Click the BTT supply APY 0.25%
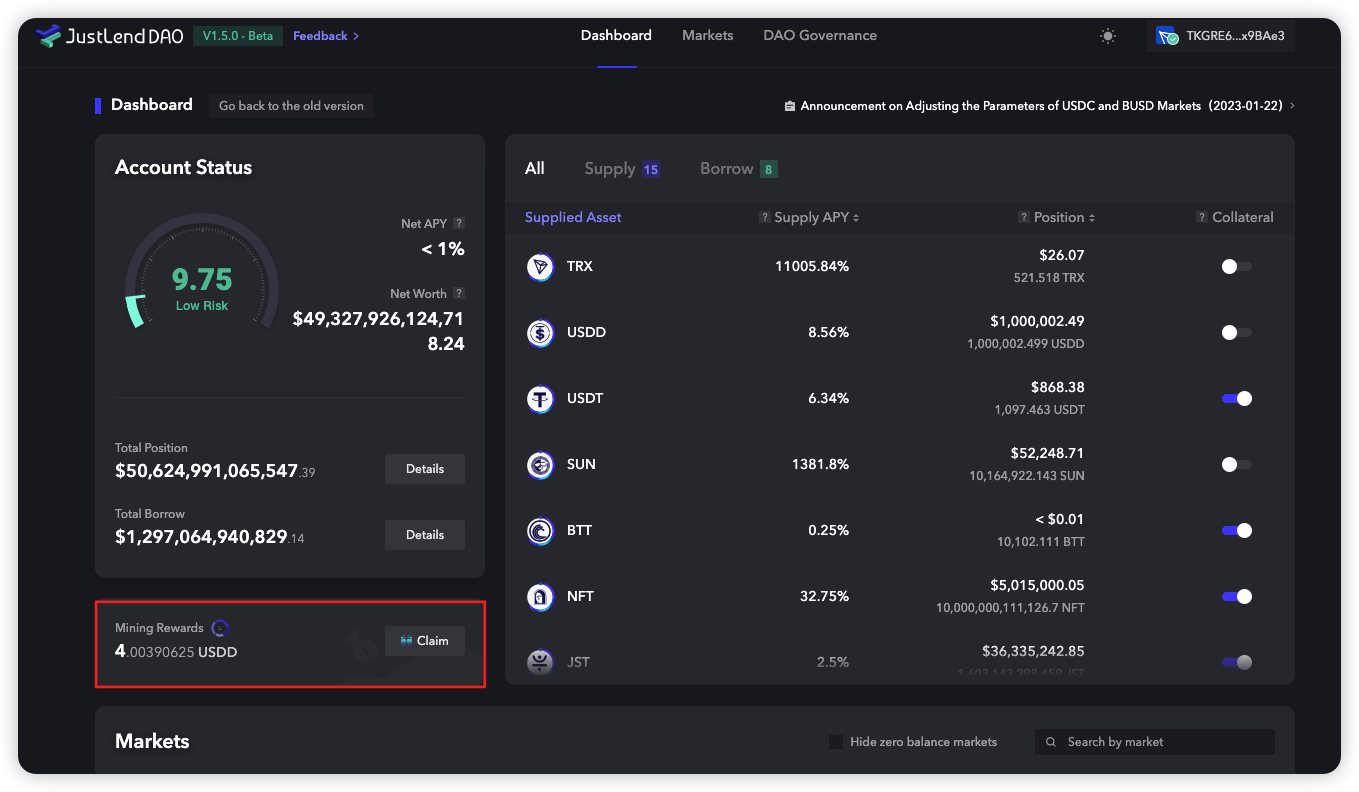The image size is (1359, 792). click(829, 531)
